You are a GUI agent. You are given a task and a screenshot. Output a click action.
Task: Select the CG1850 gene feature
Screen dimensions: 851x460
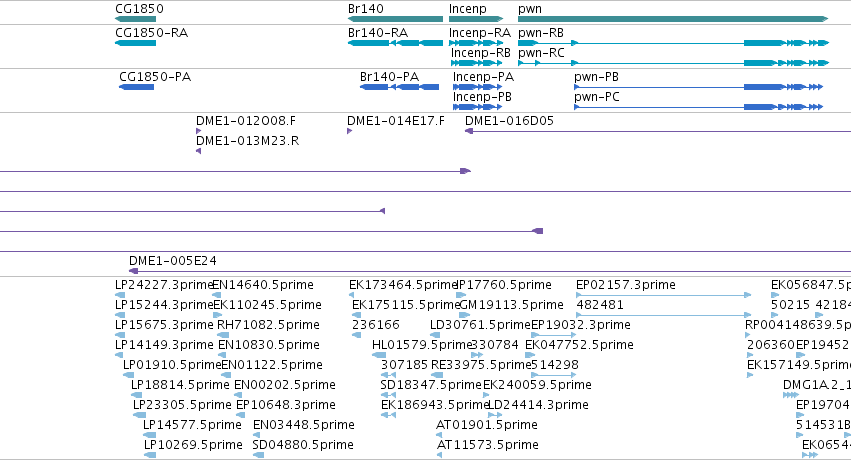point(136,19)
